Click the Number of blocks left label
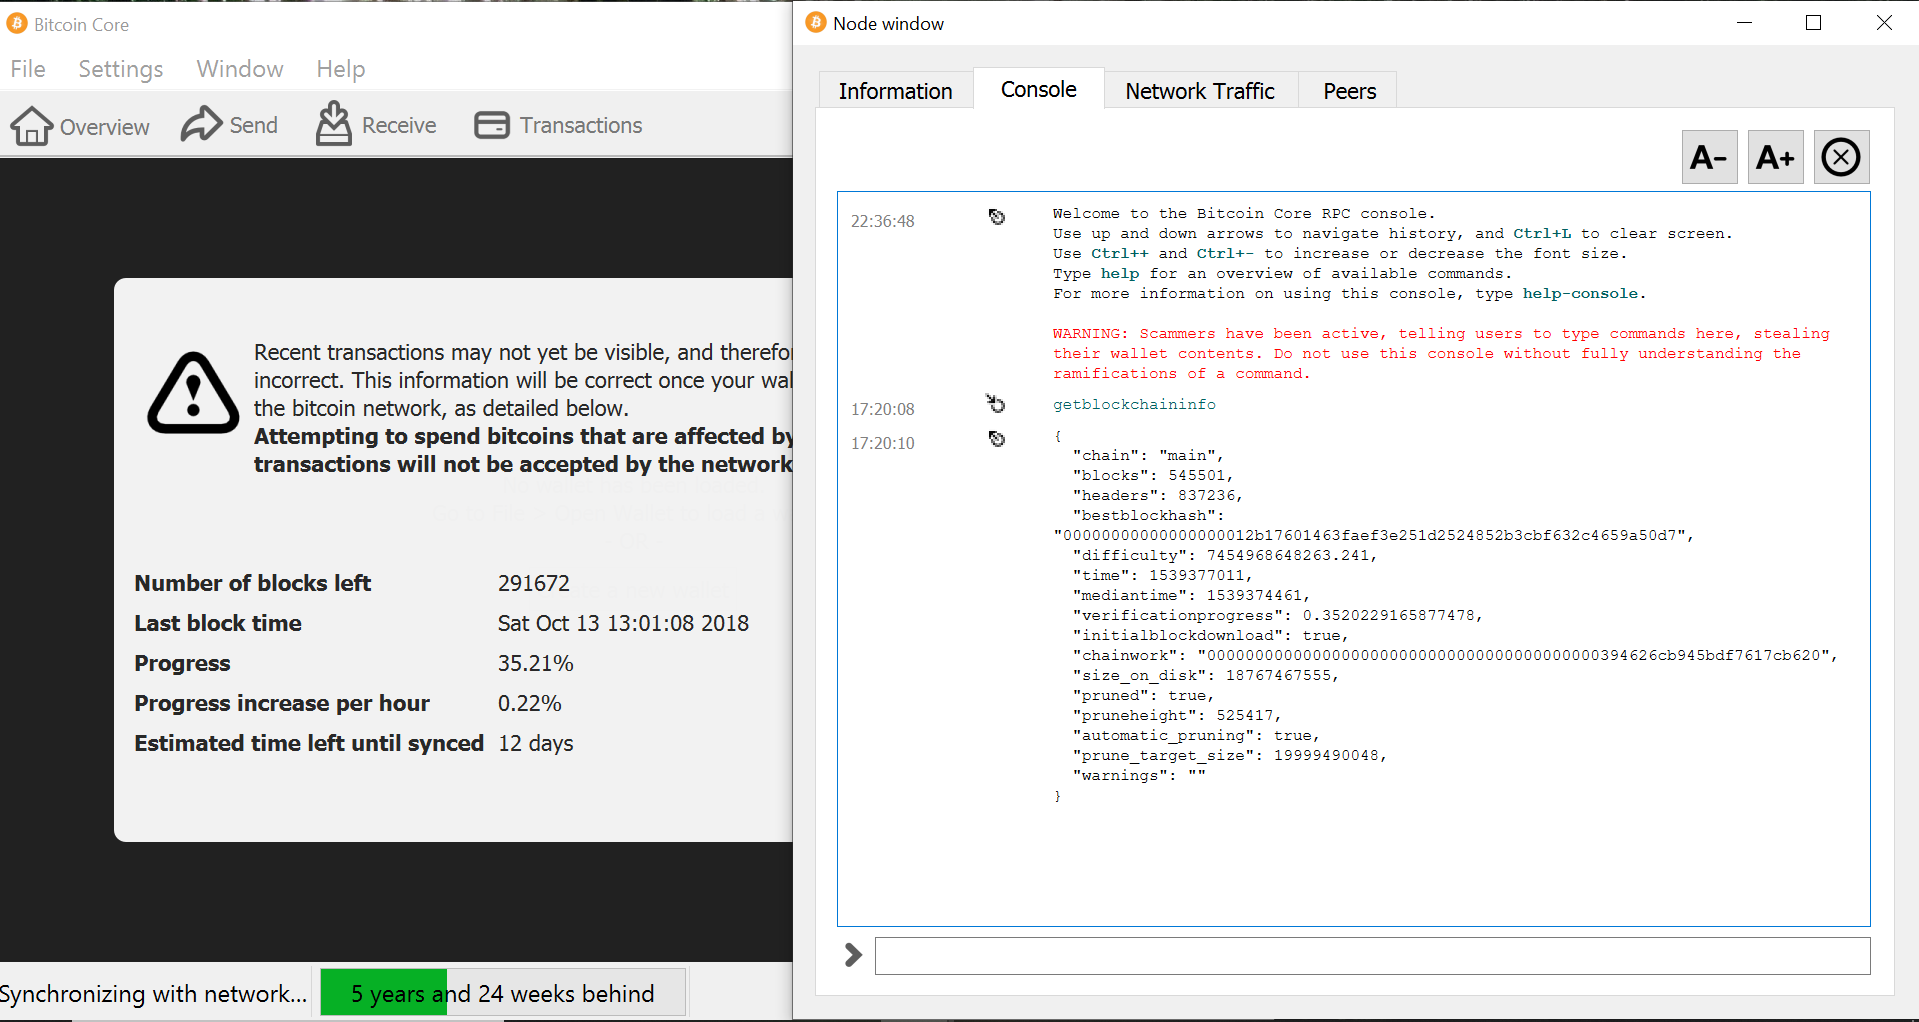The height and width of the screenshot is (1022, 1919). click(x=253, y=583)
